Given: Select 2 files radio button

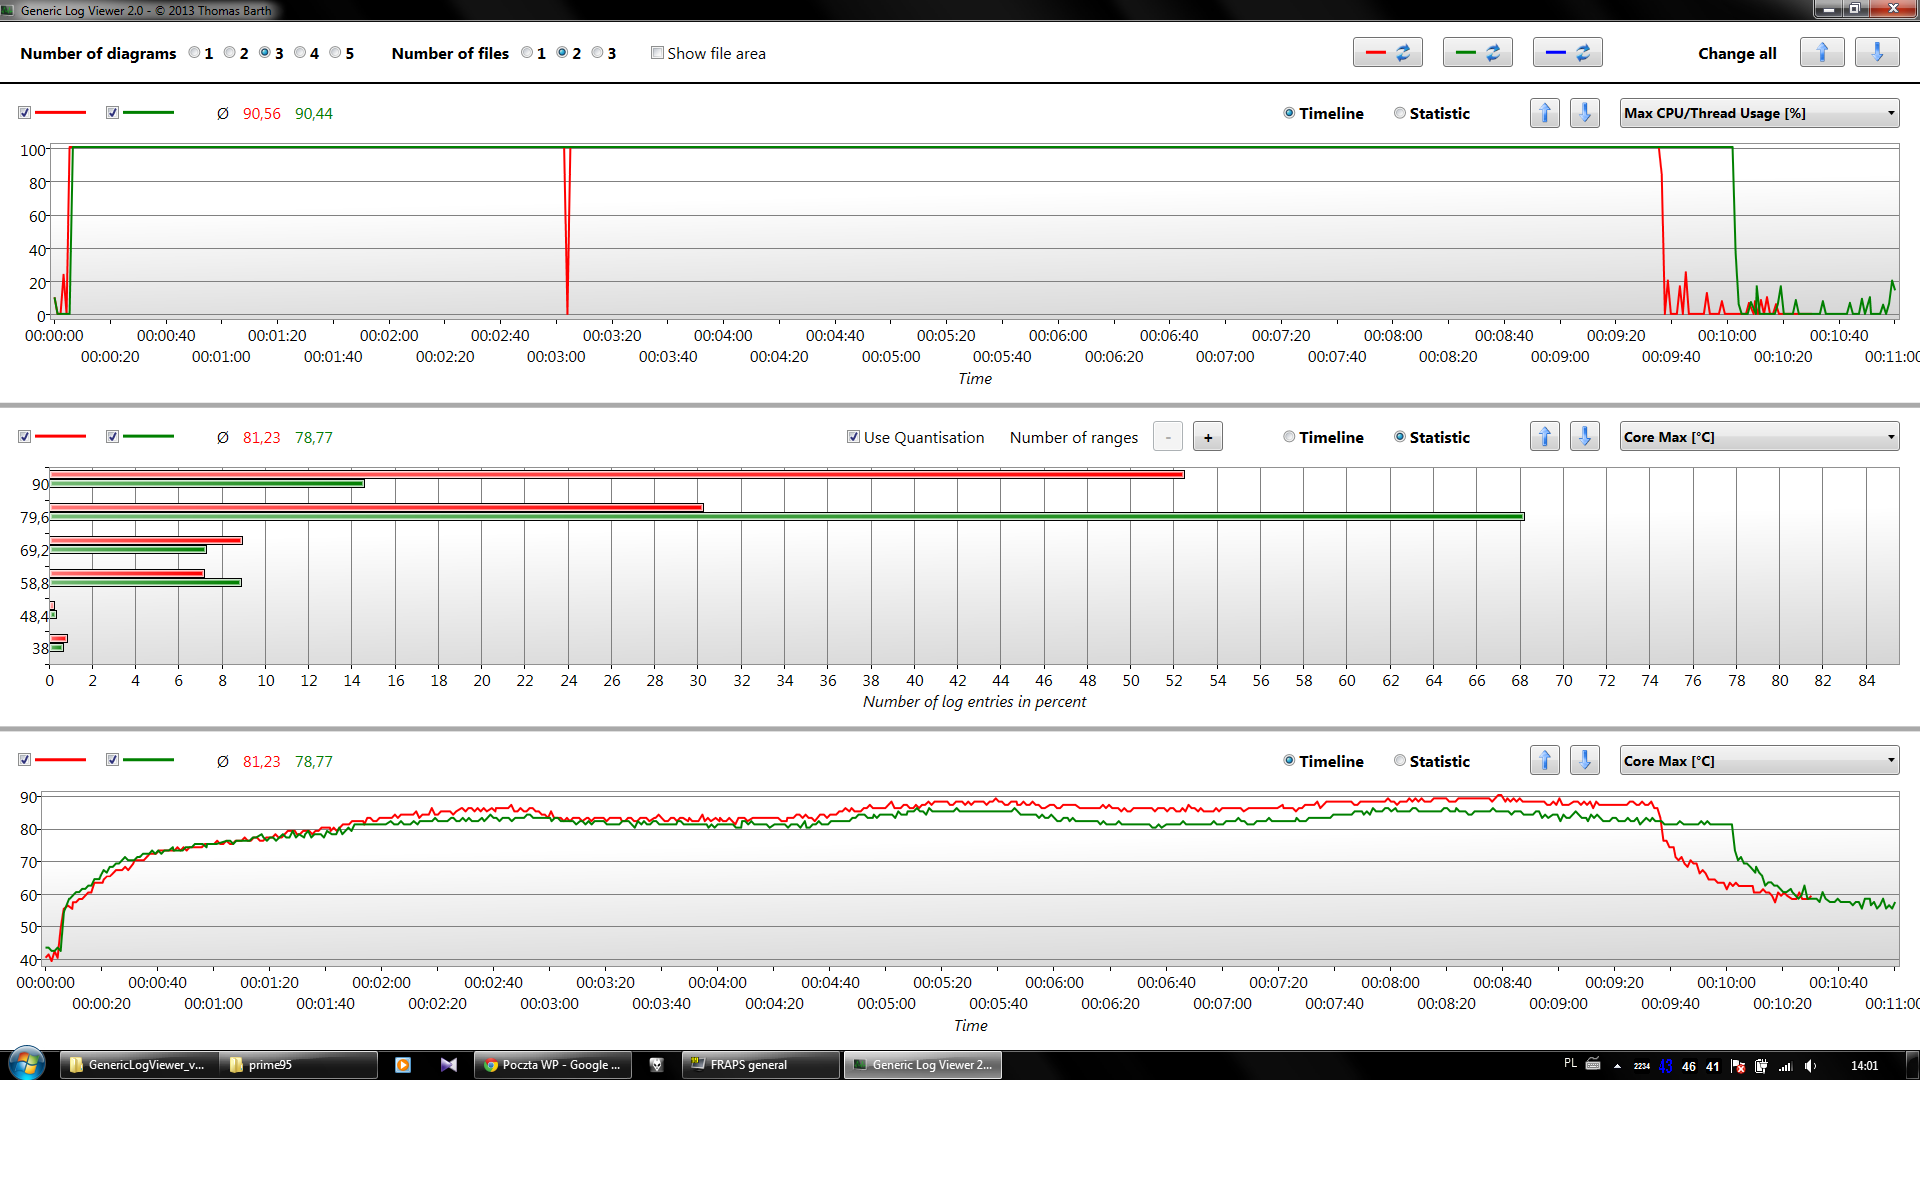Looking at the screenshot, I should click(562, 53).
